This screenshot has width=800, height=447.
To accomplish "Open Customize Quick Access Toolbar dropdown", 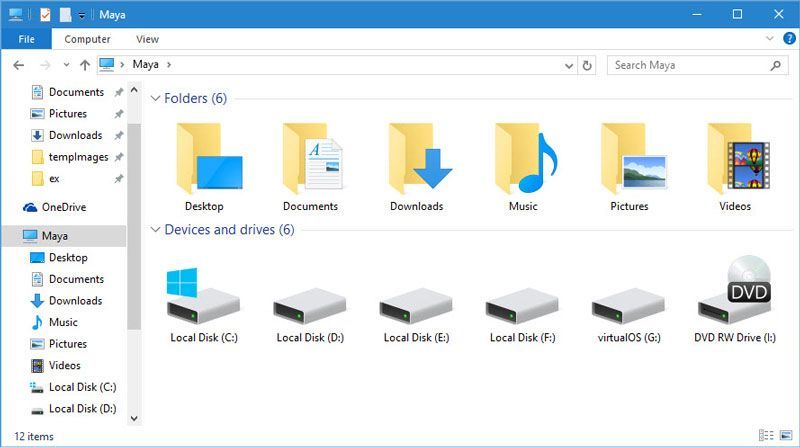I will coord(82,15).
